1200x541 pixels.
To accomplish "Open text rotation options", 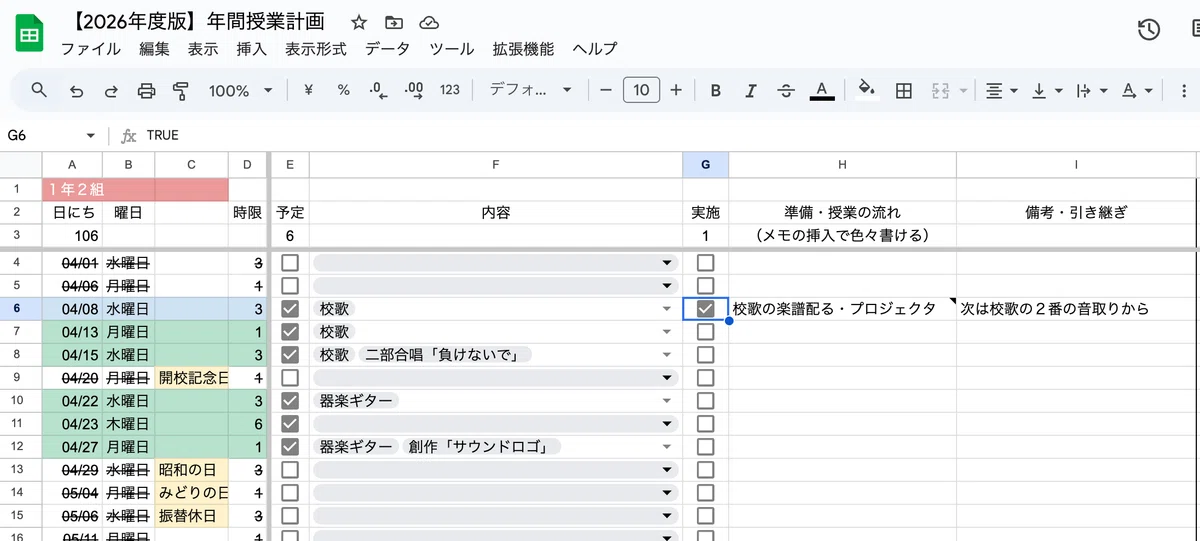I will click(1136, 91).
